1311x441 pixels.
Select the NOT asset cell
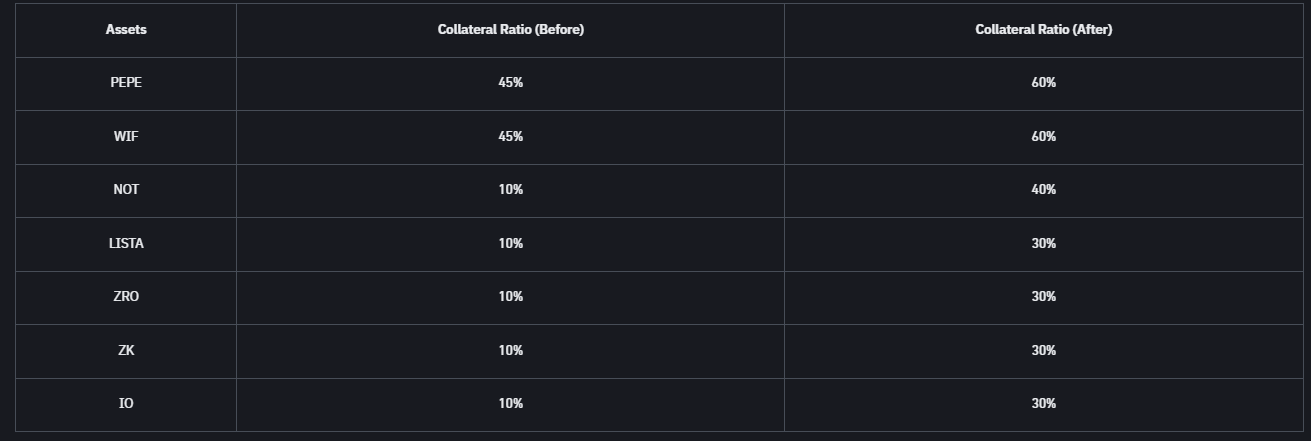[x=126, y=190]
